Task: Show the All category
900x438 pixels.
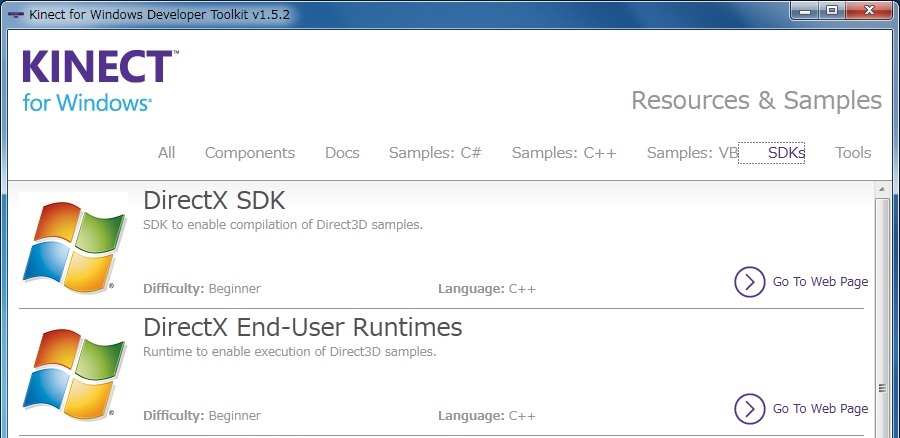Action: (166, 153)
